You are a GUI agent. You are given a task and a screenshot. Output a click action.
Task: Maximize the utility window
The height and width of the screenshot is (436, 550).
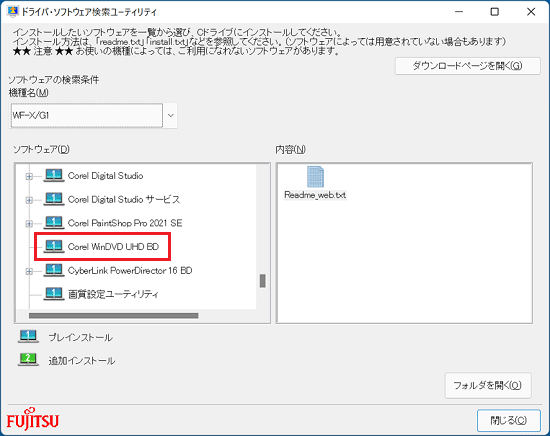coord(495,12)
